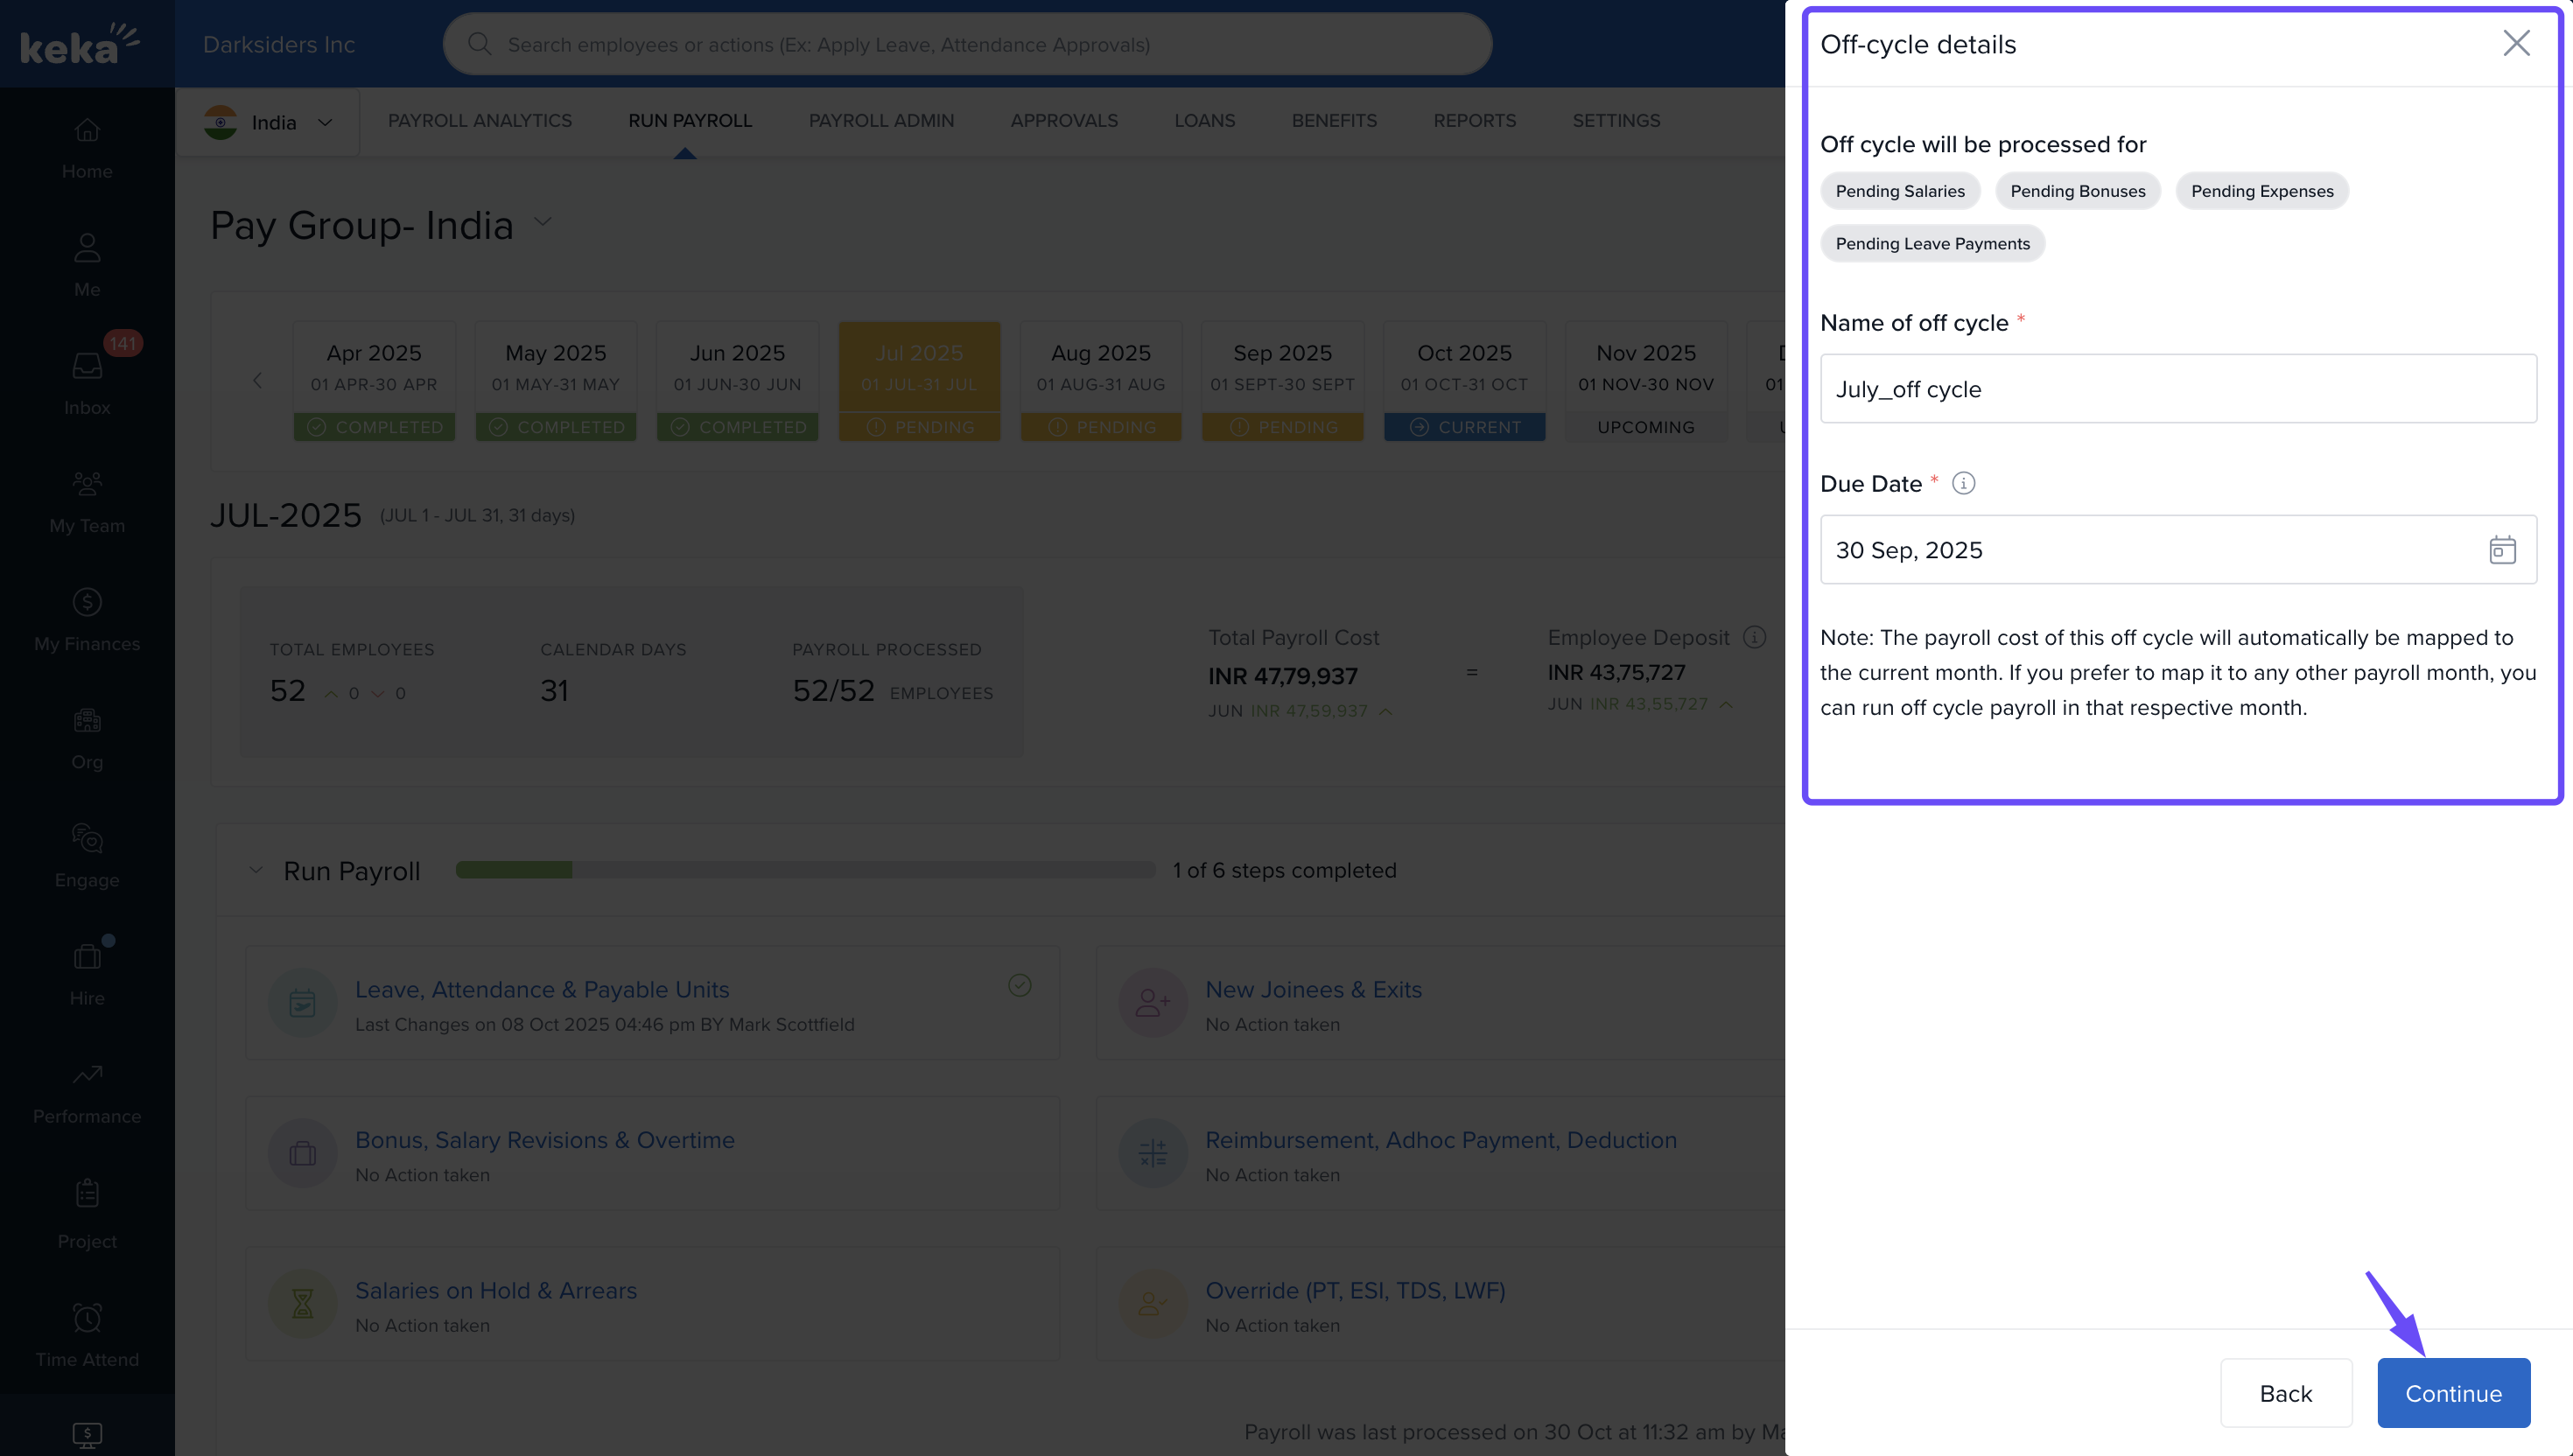
Task: Switch to the Payroll Admin tab
Action: coord(881,120)
